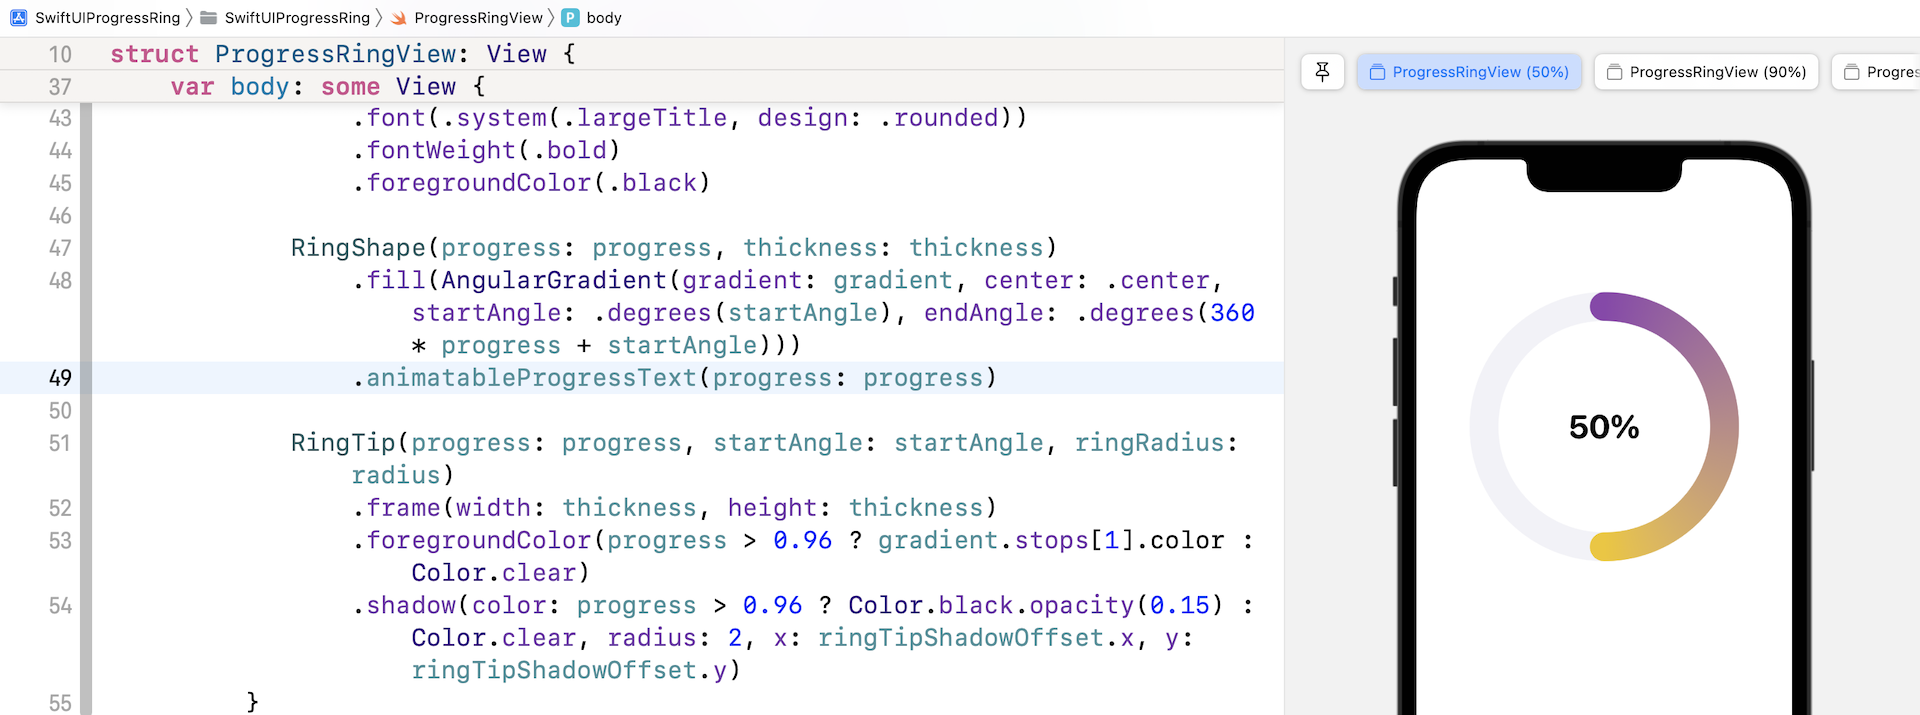Click .frame(width: thickness modifier line

pos(674,508)
